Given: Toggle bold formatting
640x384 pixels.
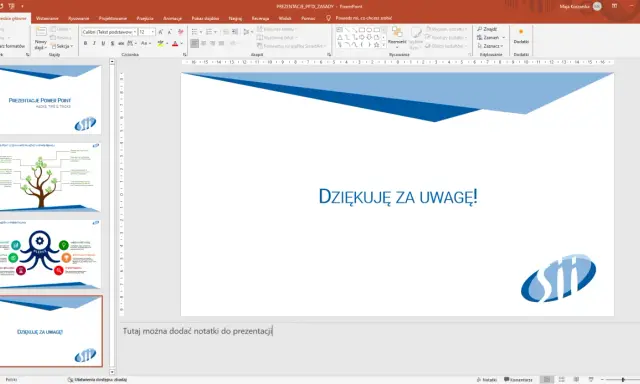Looking at the screenshot, I should pos(85,43).
